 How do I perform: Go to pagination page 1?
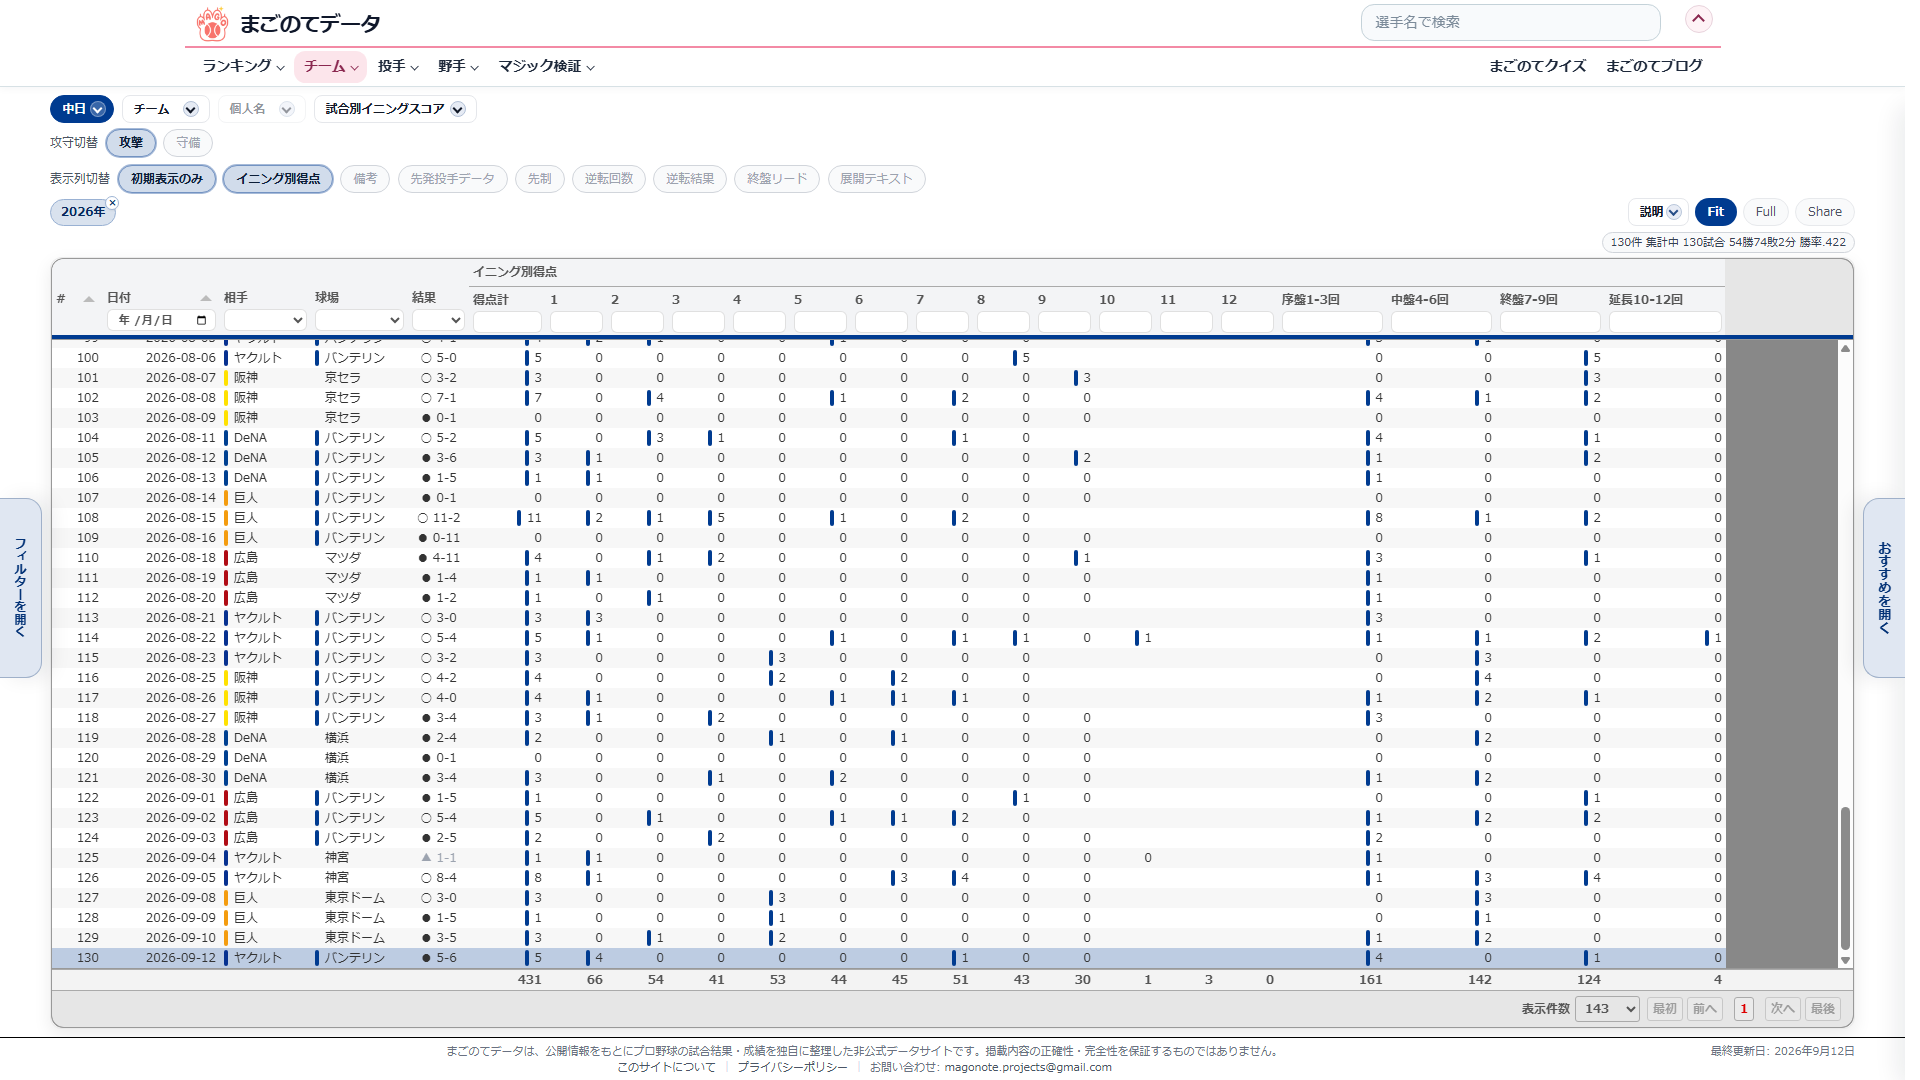click(x=1744, y=1009)
